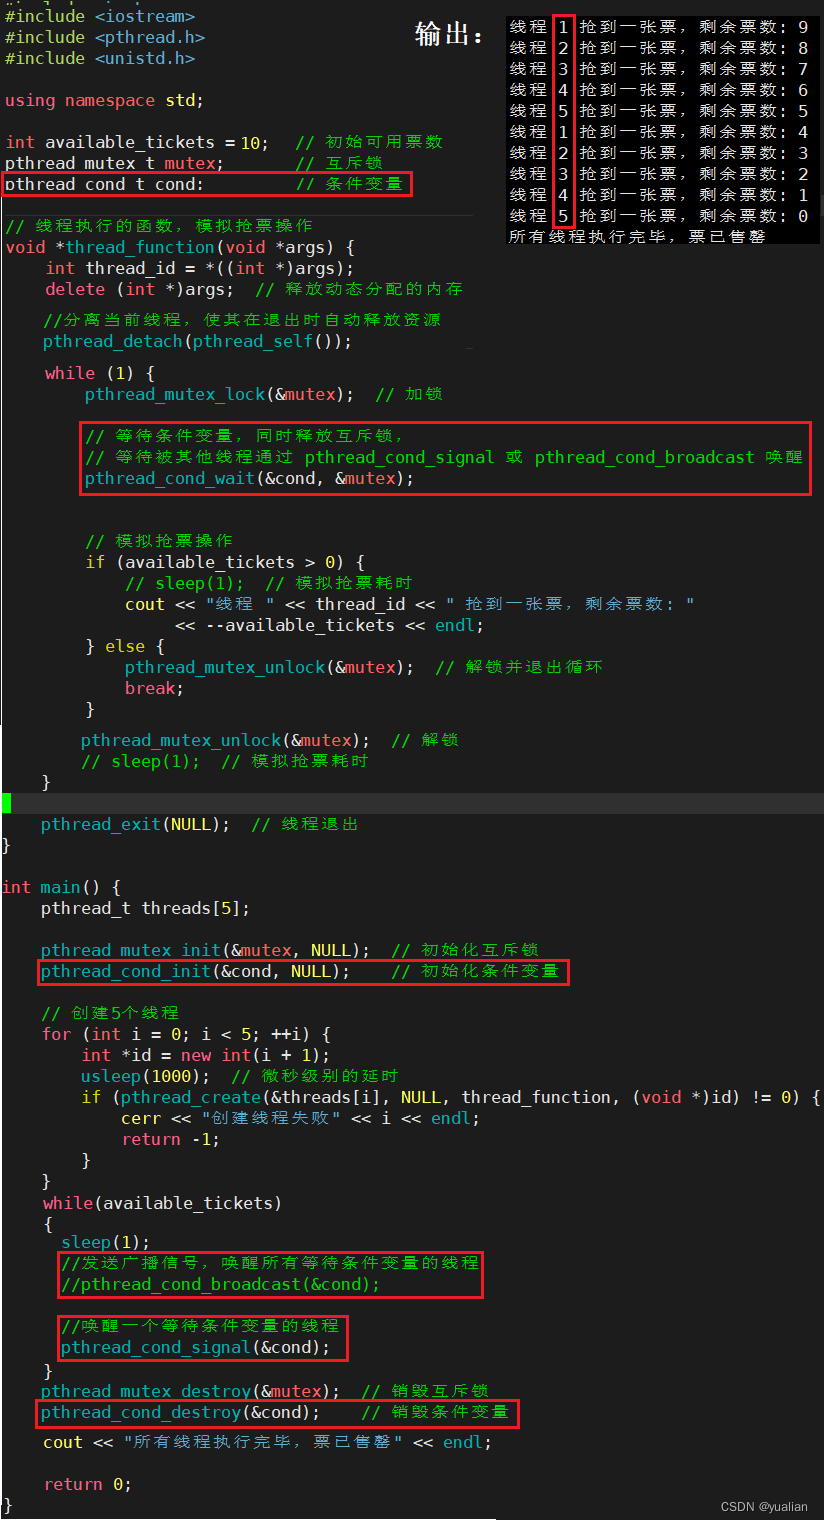This screenshot has width=824, height=1524.
Task: Click the pthread_detach(pthread_self()) call
Action: (197, 341)
